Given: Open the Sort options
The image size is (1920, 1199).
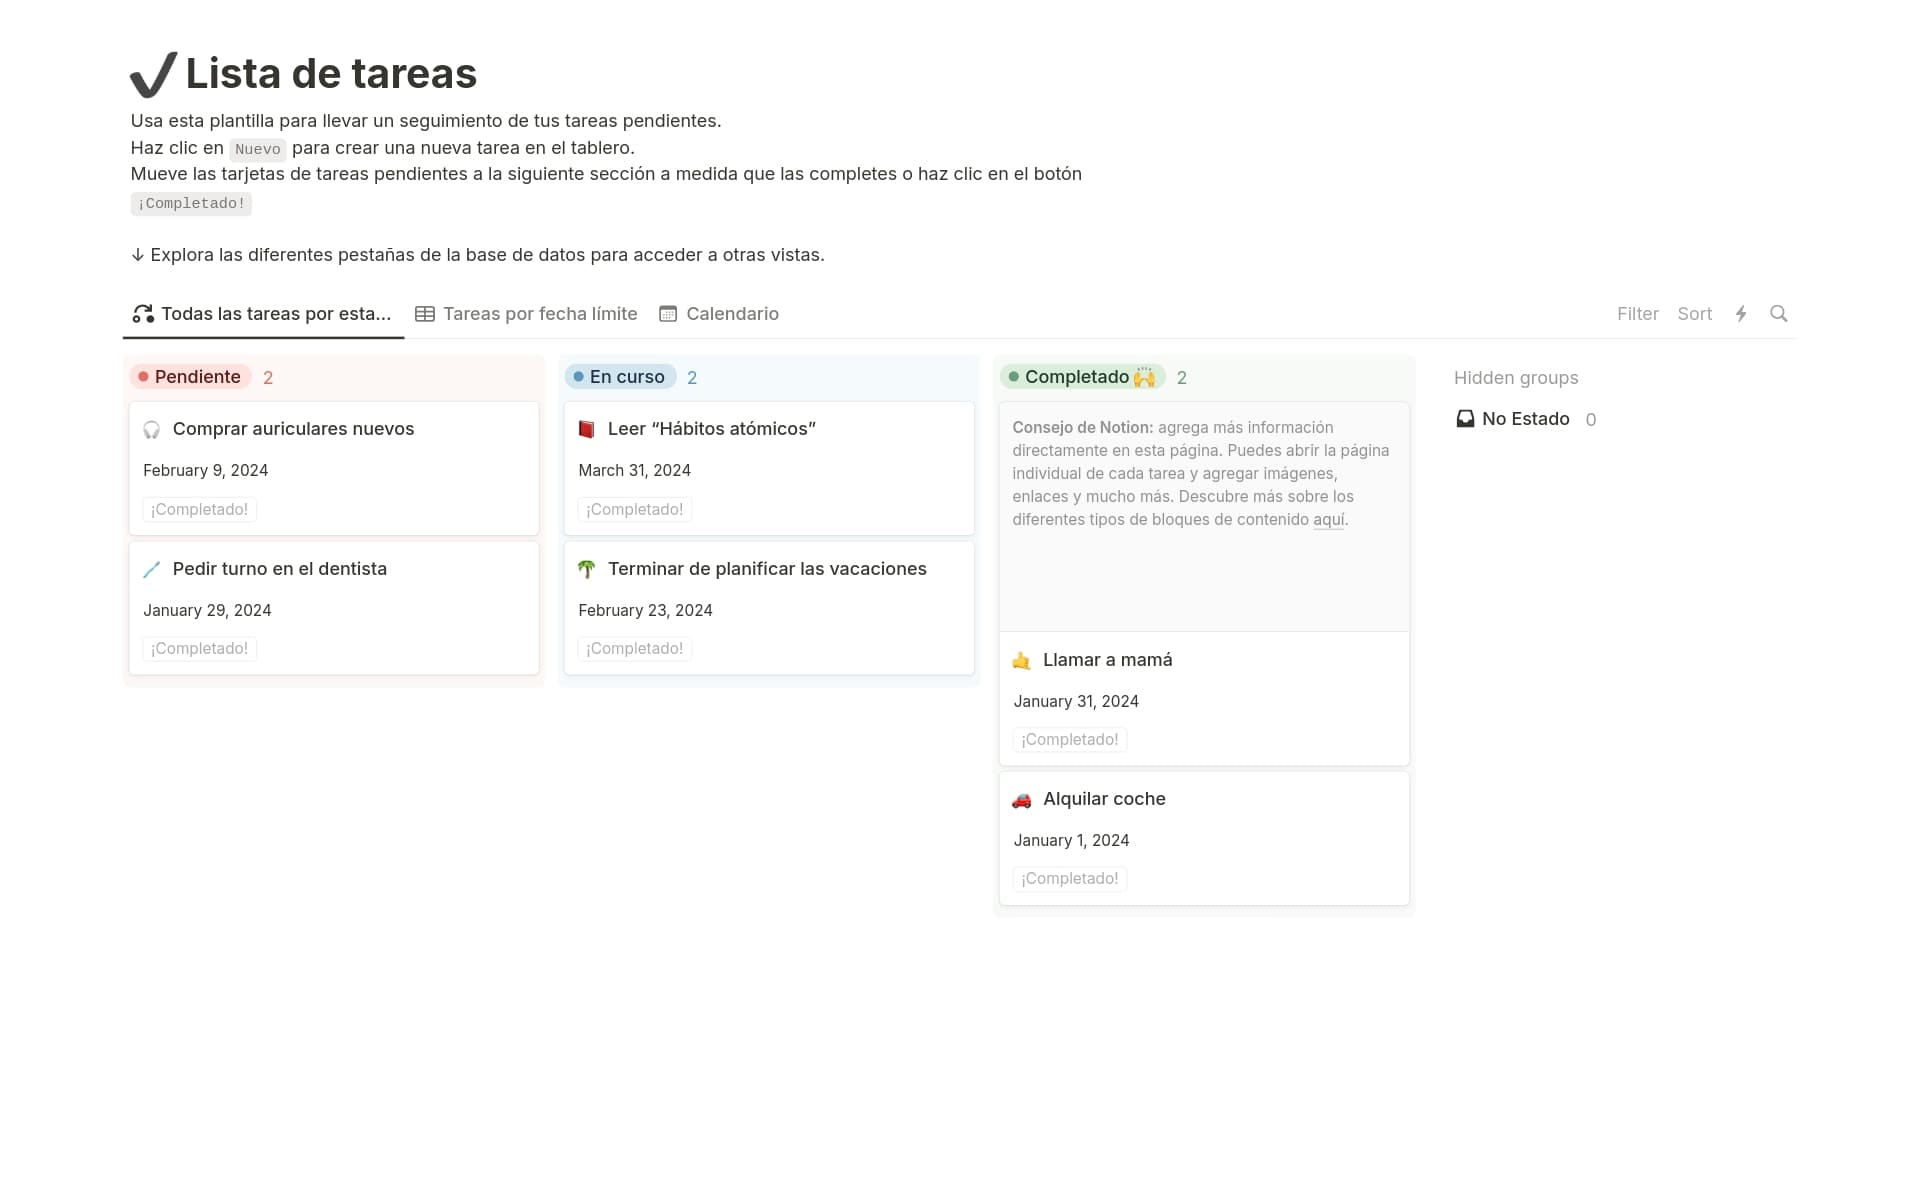Looking at the screenshot, I should click(x=1694, y=314).
